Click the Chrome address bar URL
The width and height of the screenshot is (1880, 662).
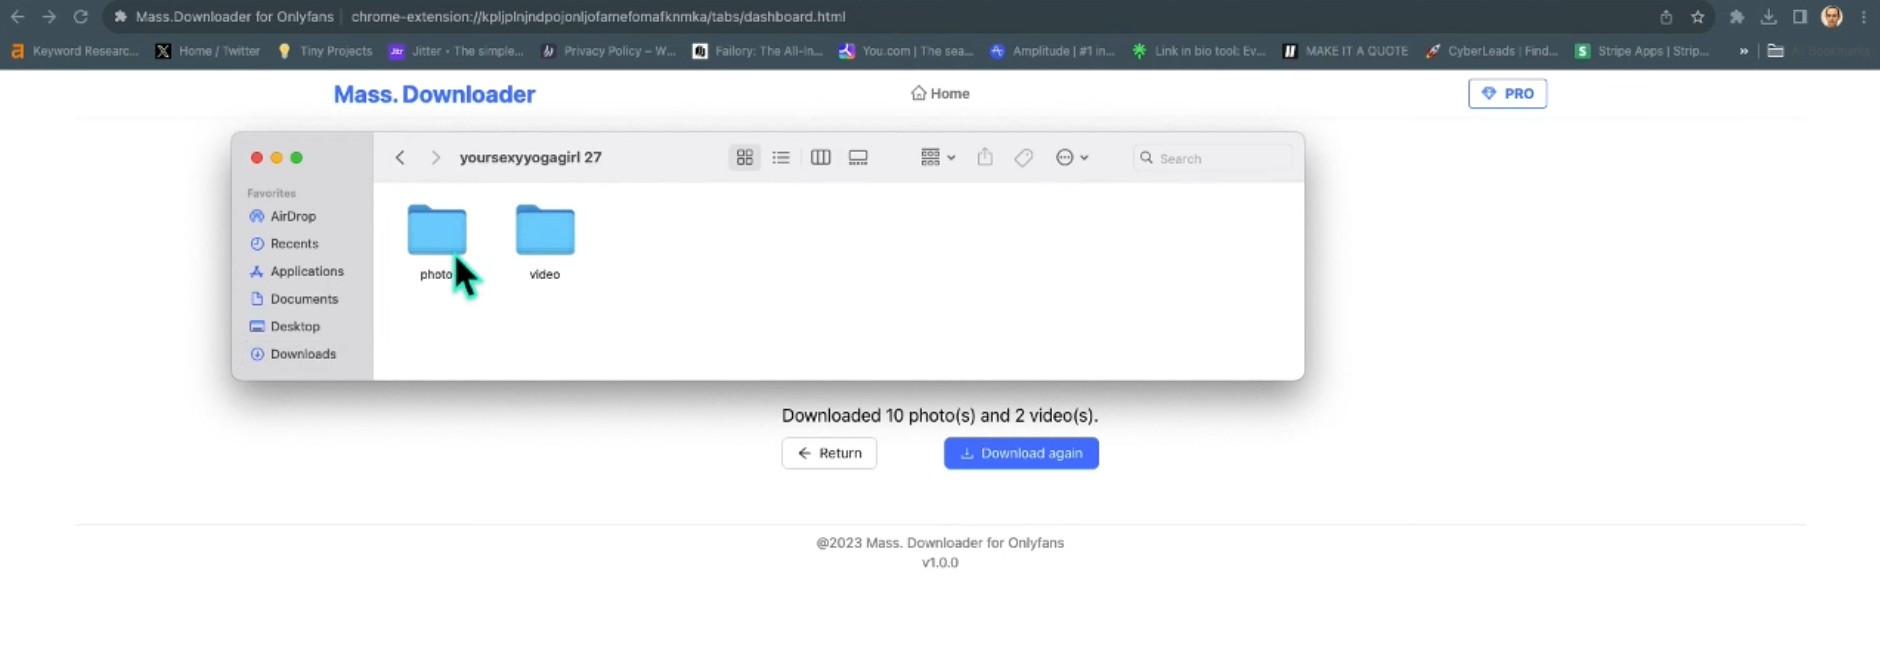pyautogui.click(x=598, y=16)
